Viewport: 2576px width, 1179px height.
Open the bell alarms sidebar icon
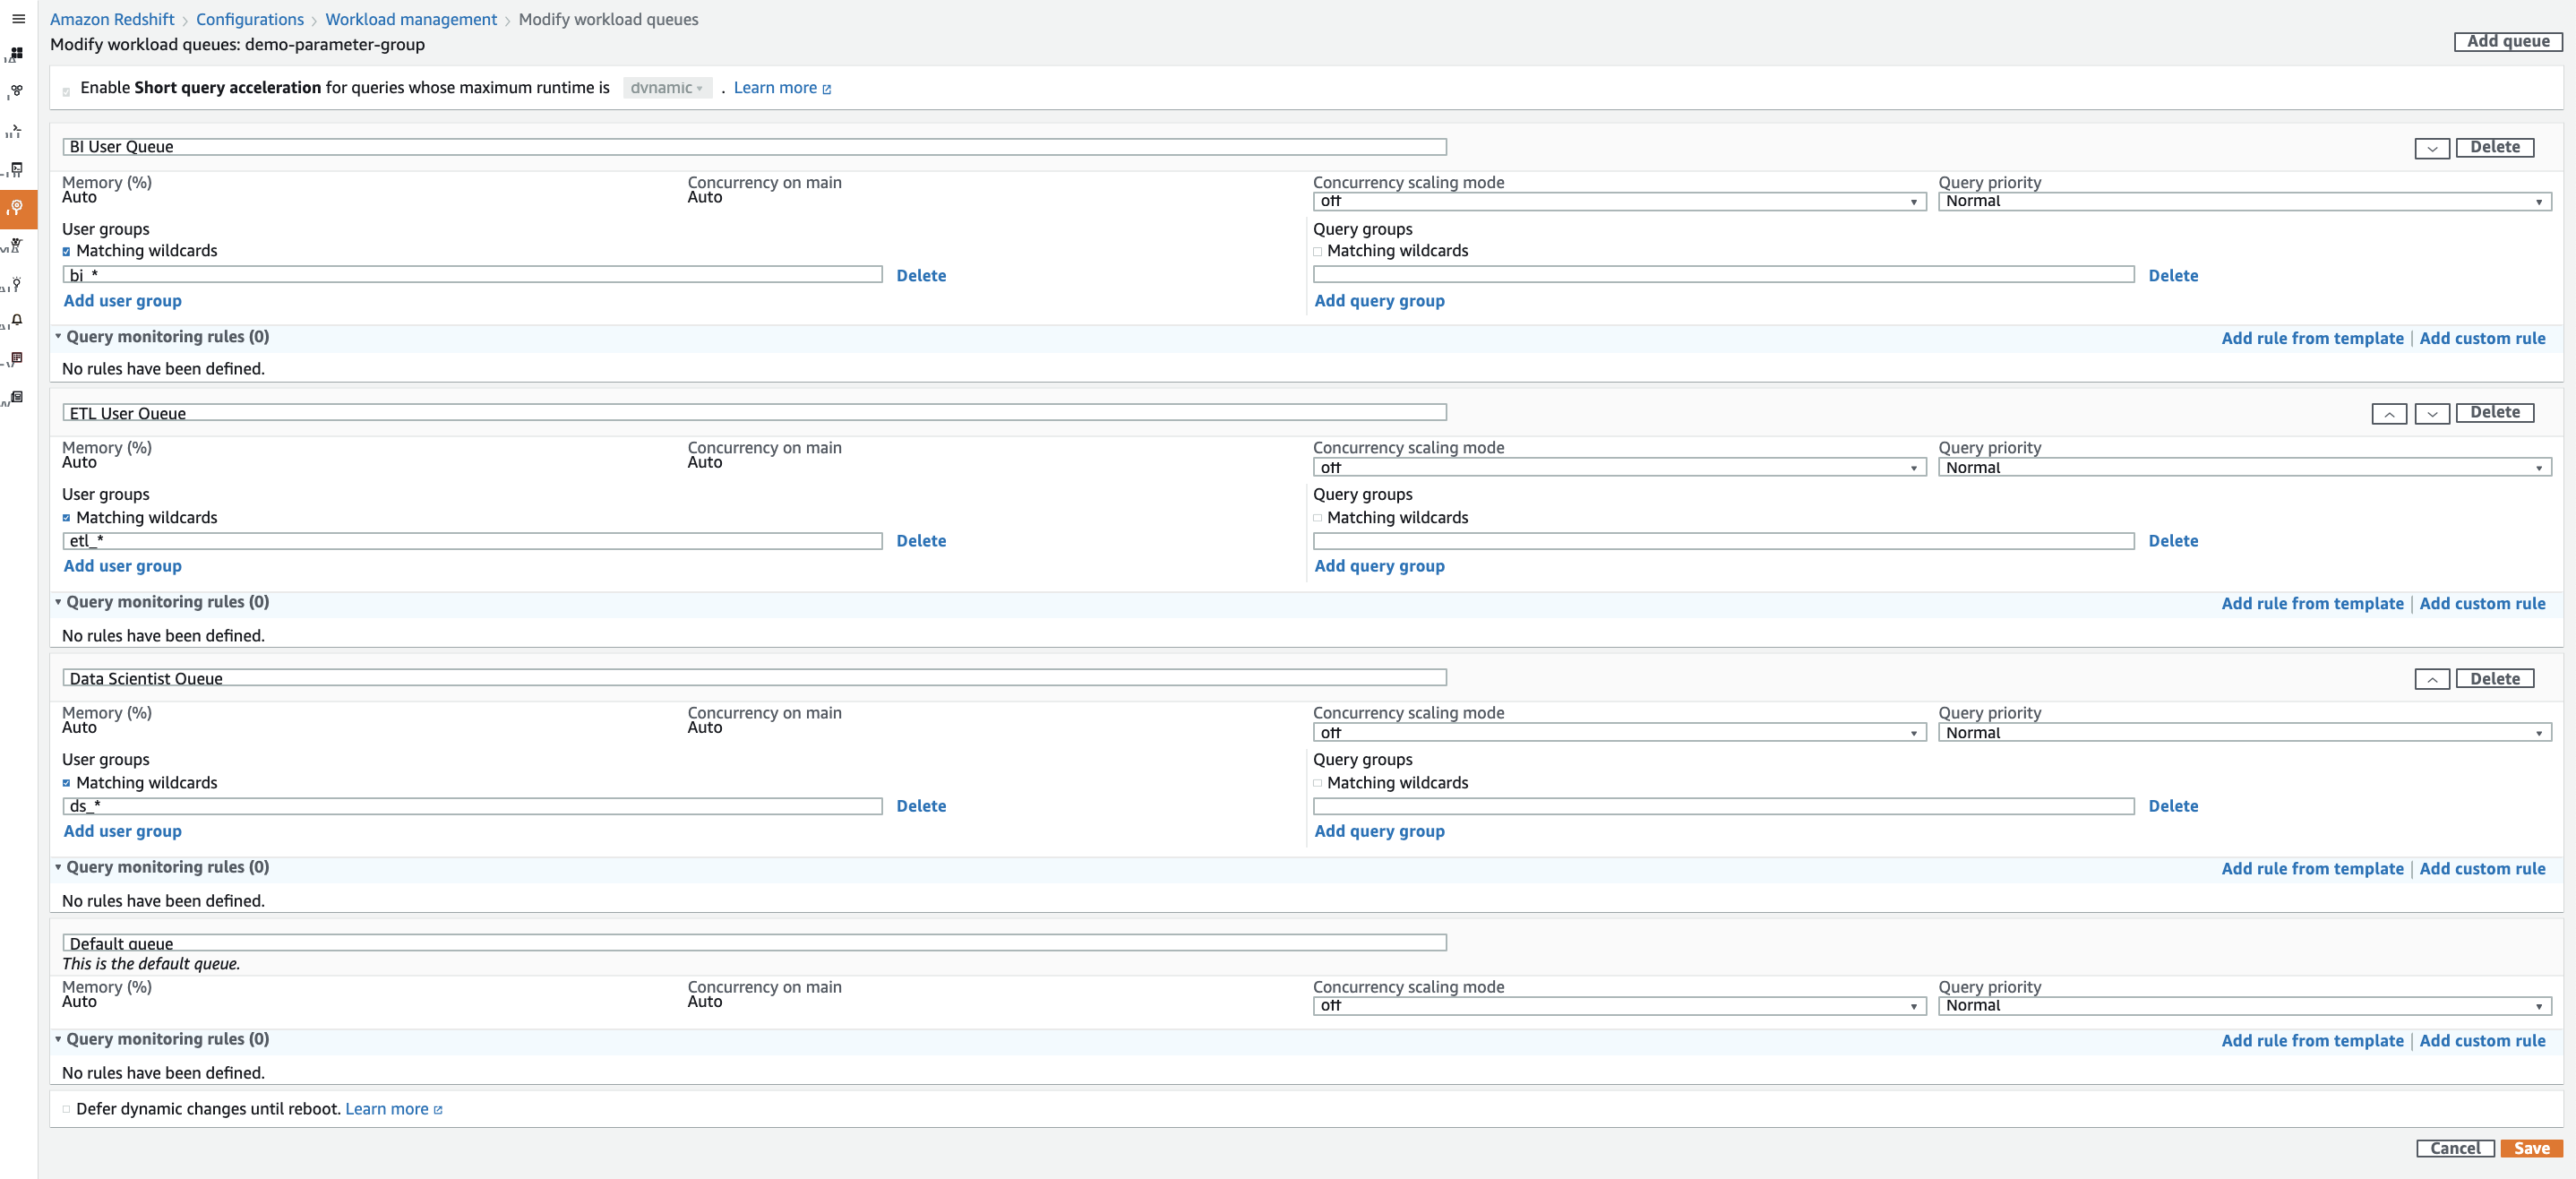click(x=17, y=321)
